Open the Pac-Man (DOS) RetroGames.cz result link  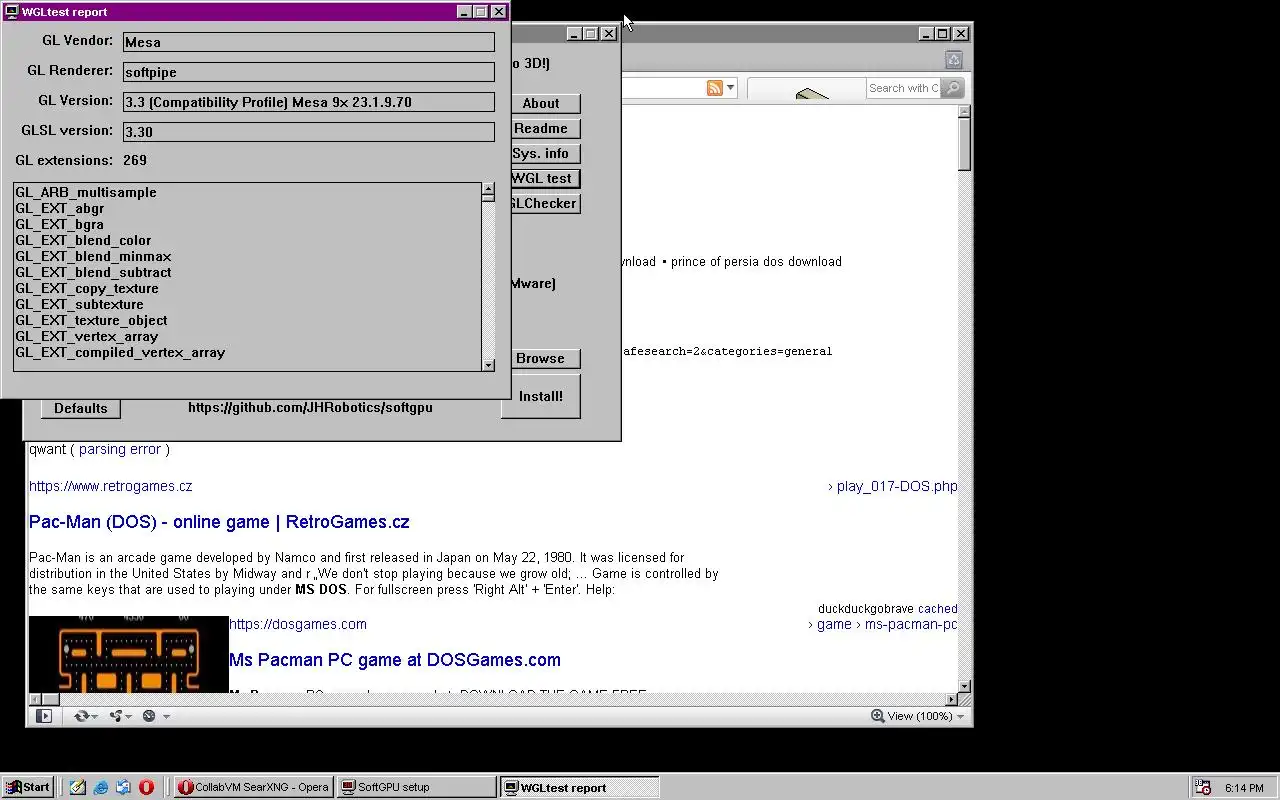point(219,522)
